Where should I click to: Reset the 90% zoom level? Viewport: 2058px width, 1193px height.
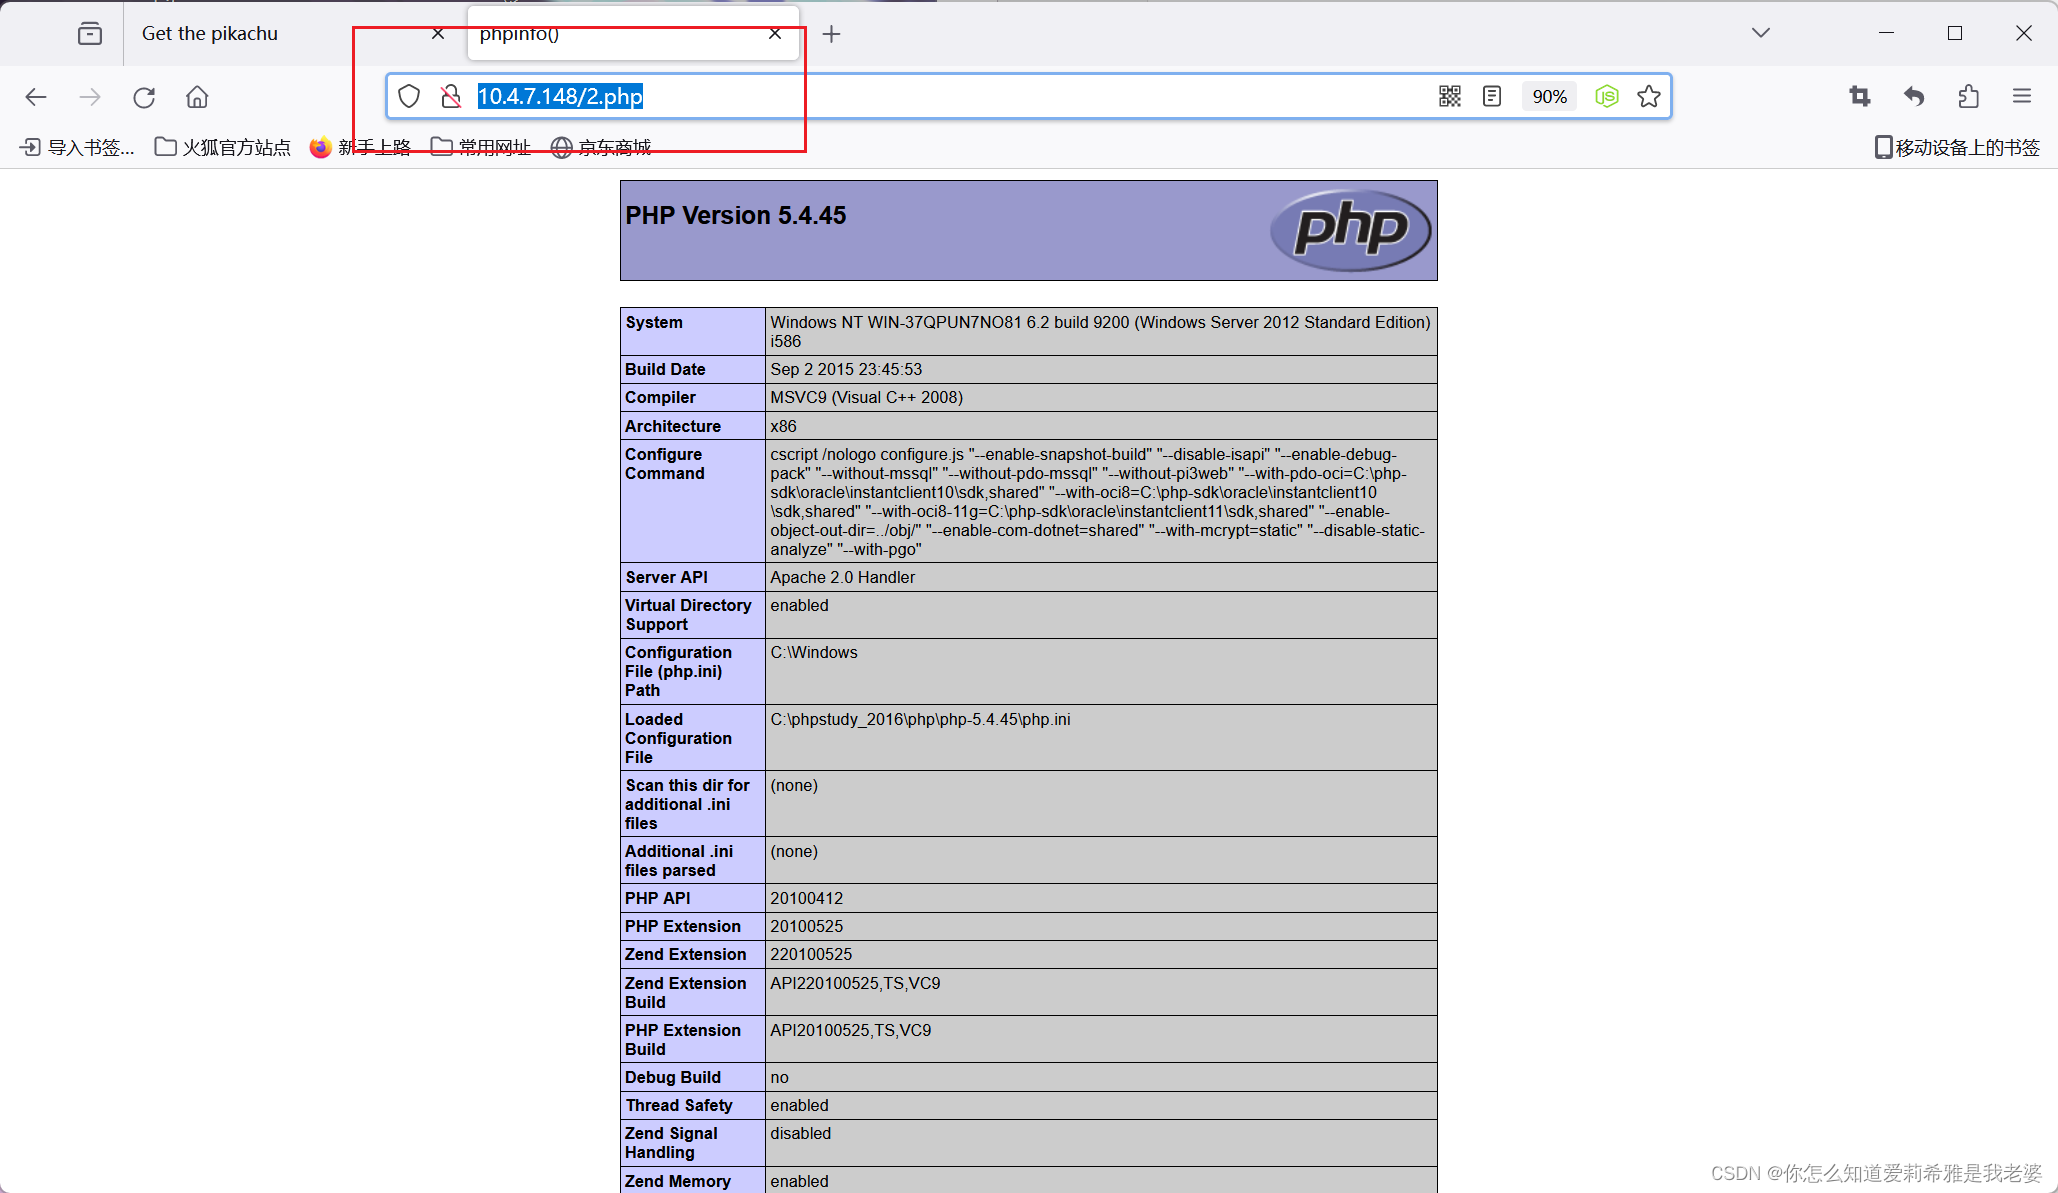coord(1549,96)
